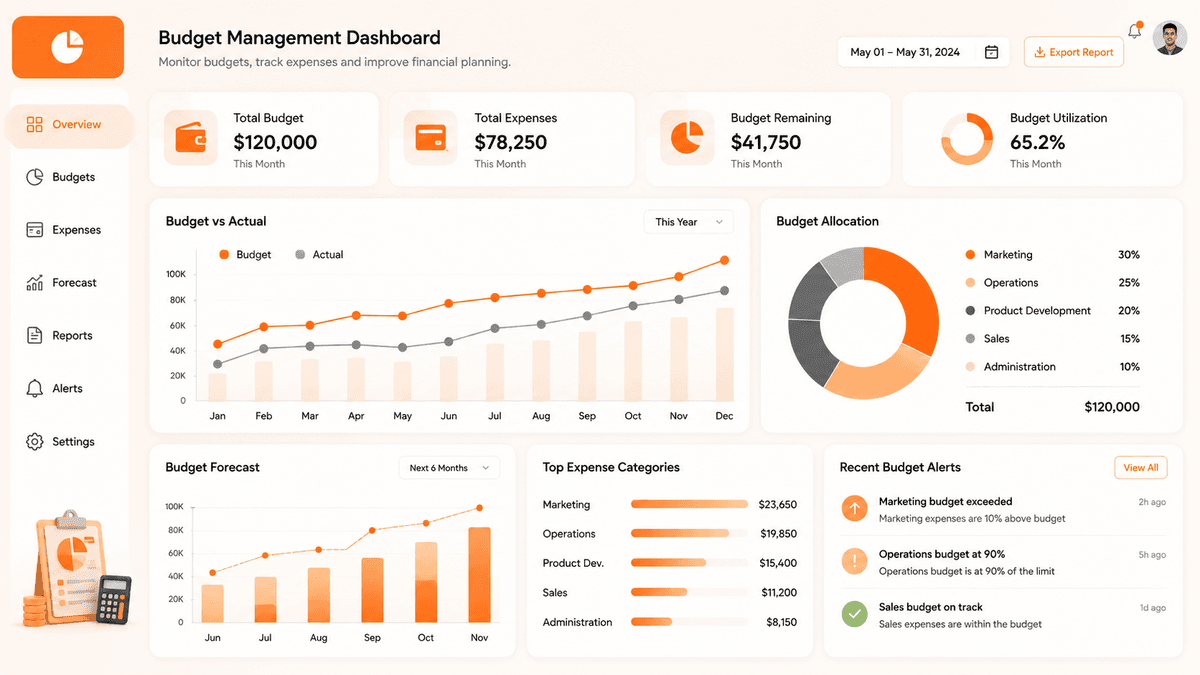The height and width of the screenshot is (675, 1200).
Task: Open the Reports menu item
Action: pos(68,336)
